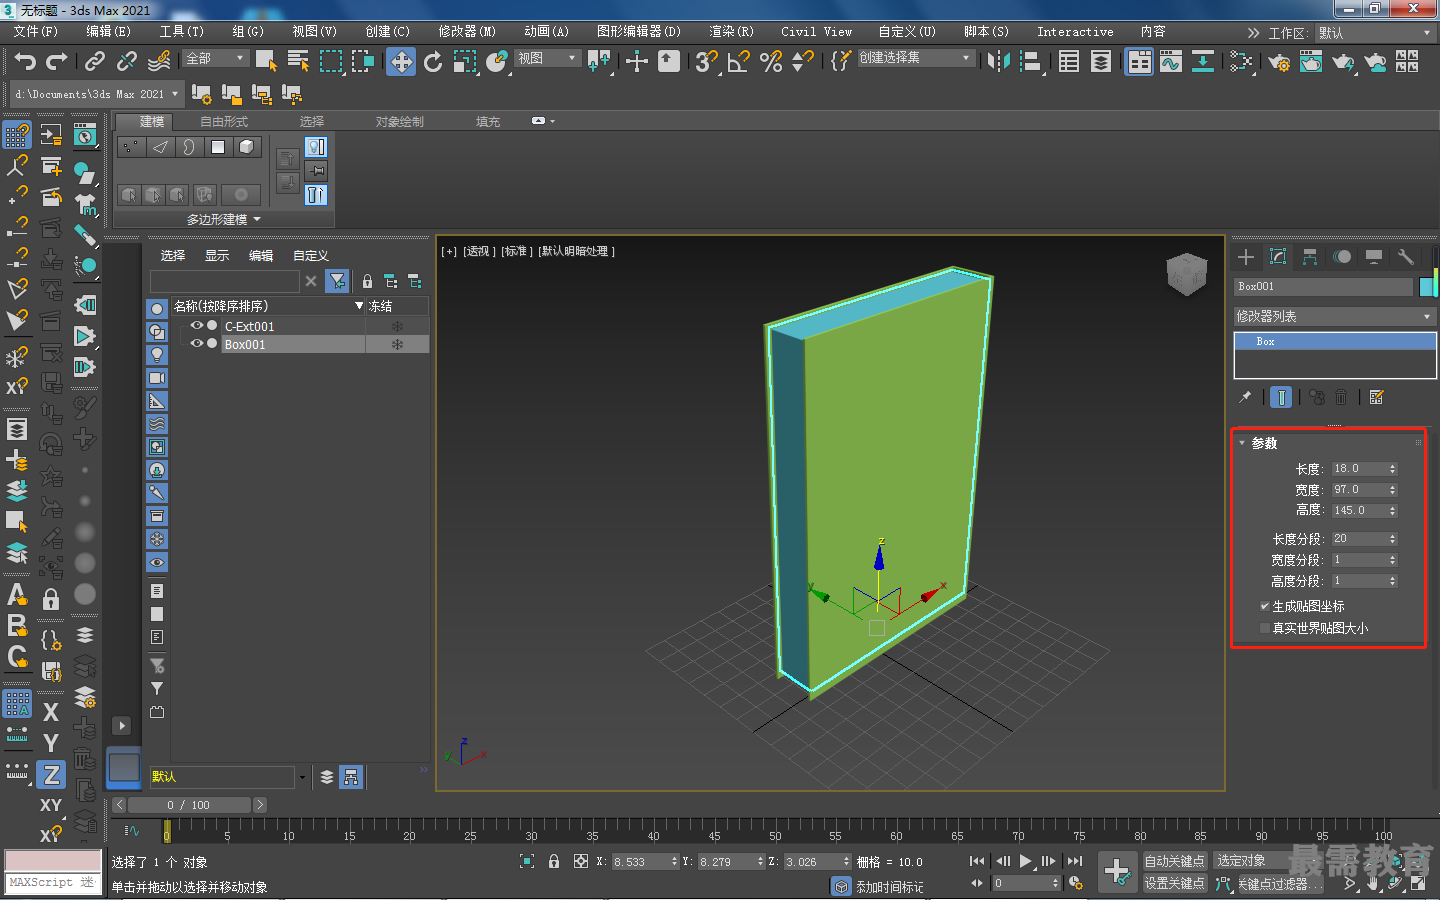Enable 真实世界贴图大小 checkbox
The image size is (1440, 900).
tap(1265, 628)
